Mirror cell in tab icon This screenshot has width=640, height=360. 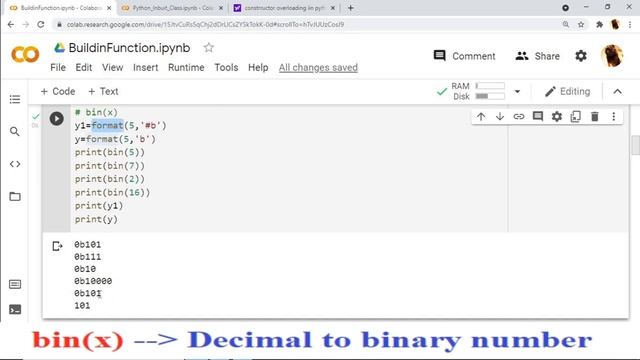576,117
